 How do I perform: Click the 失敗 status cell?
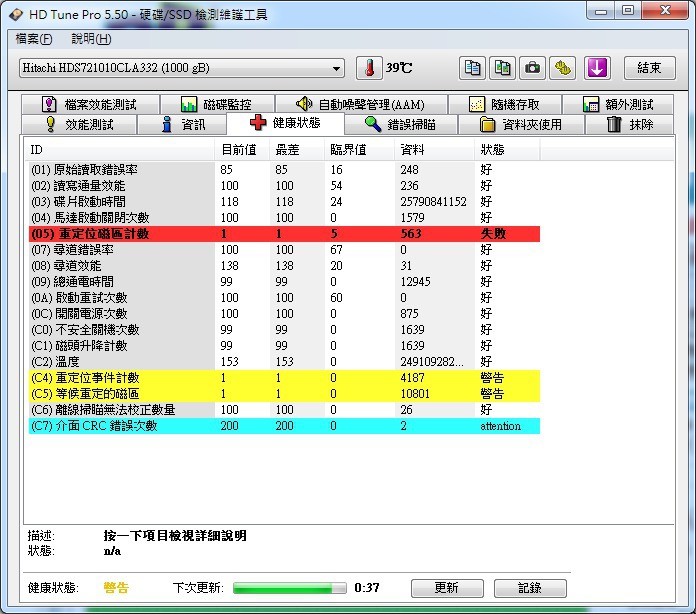coord(493,234)
